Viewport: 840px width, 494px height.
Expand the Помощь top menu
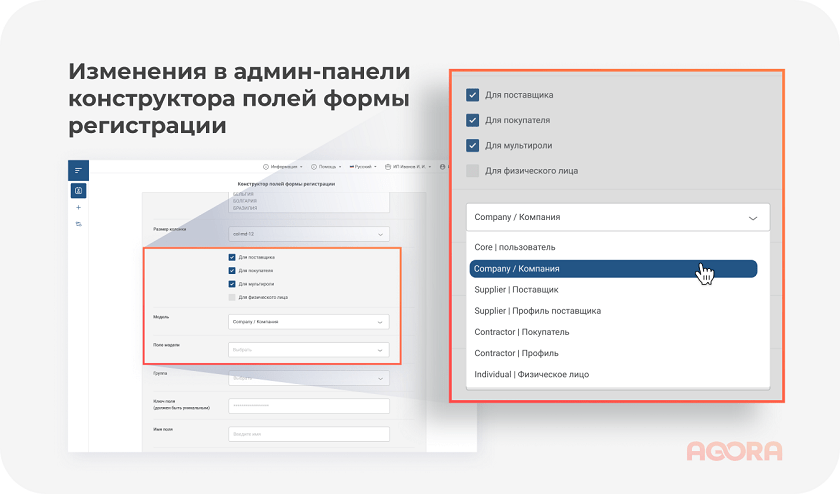click(x=326, y=167)
